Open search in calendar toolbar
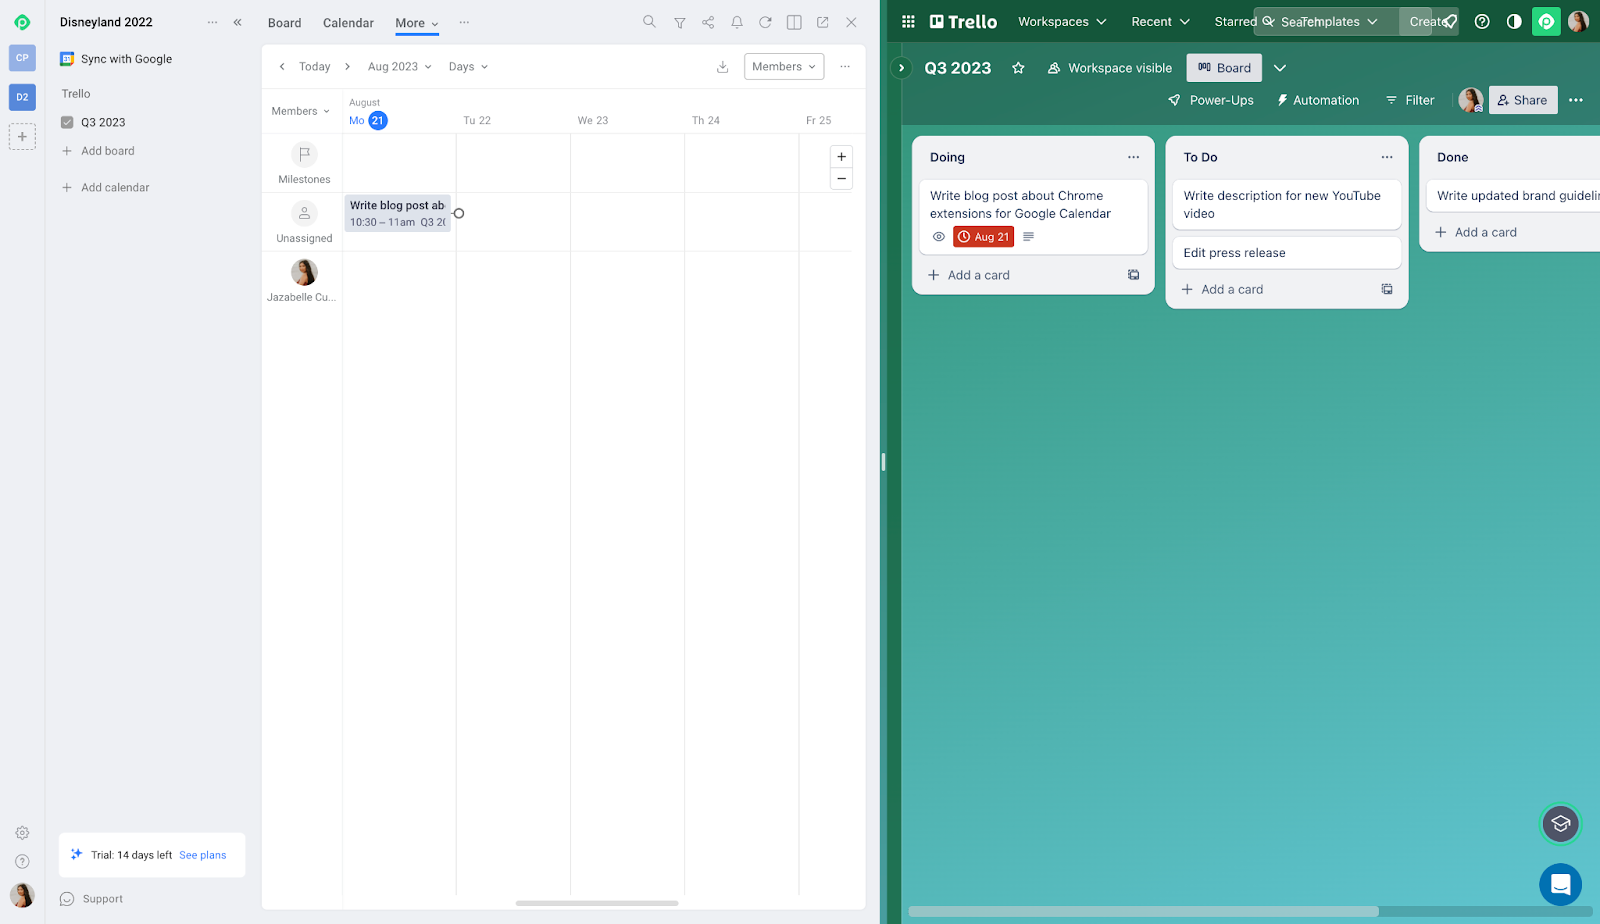1600x924 pixels. click(649, 21)
